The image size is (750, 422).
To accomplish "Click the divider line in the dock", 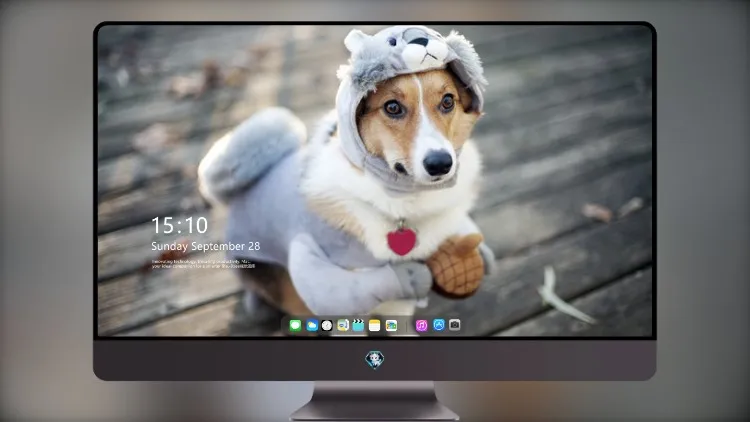I will 407,326.
